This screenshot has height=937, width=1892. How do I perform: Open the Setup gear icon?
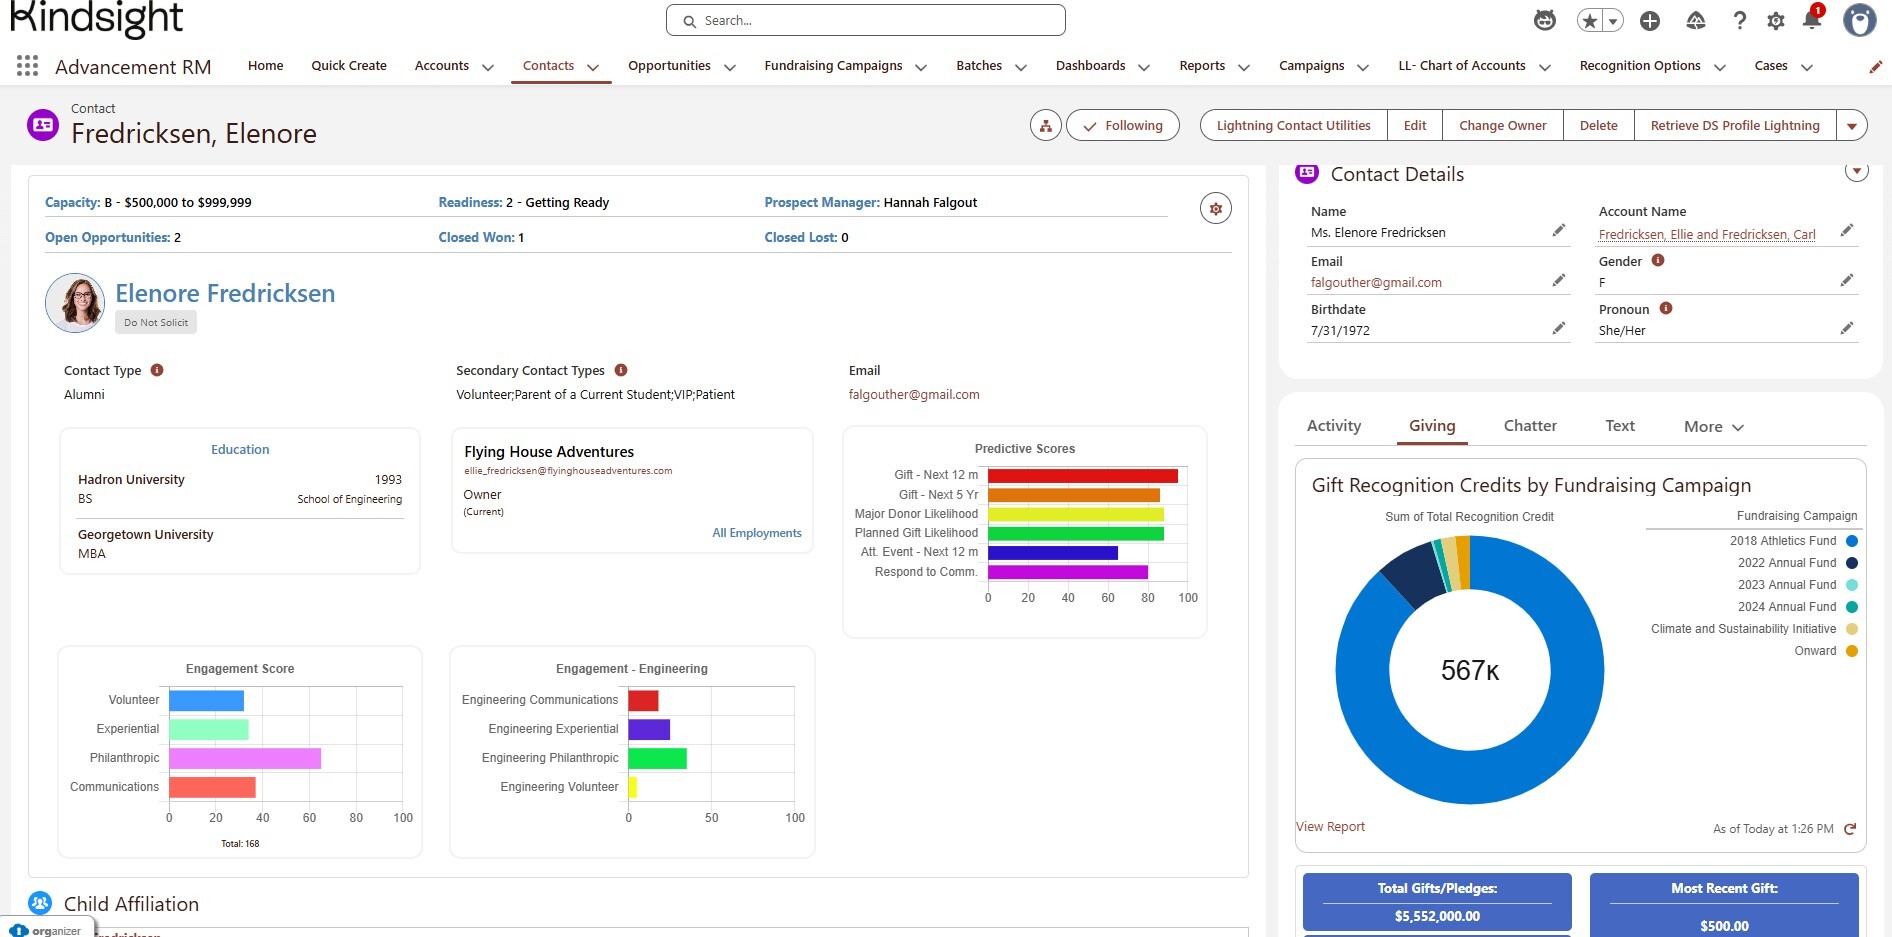pos(1776,20)
